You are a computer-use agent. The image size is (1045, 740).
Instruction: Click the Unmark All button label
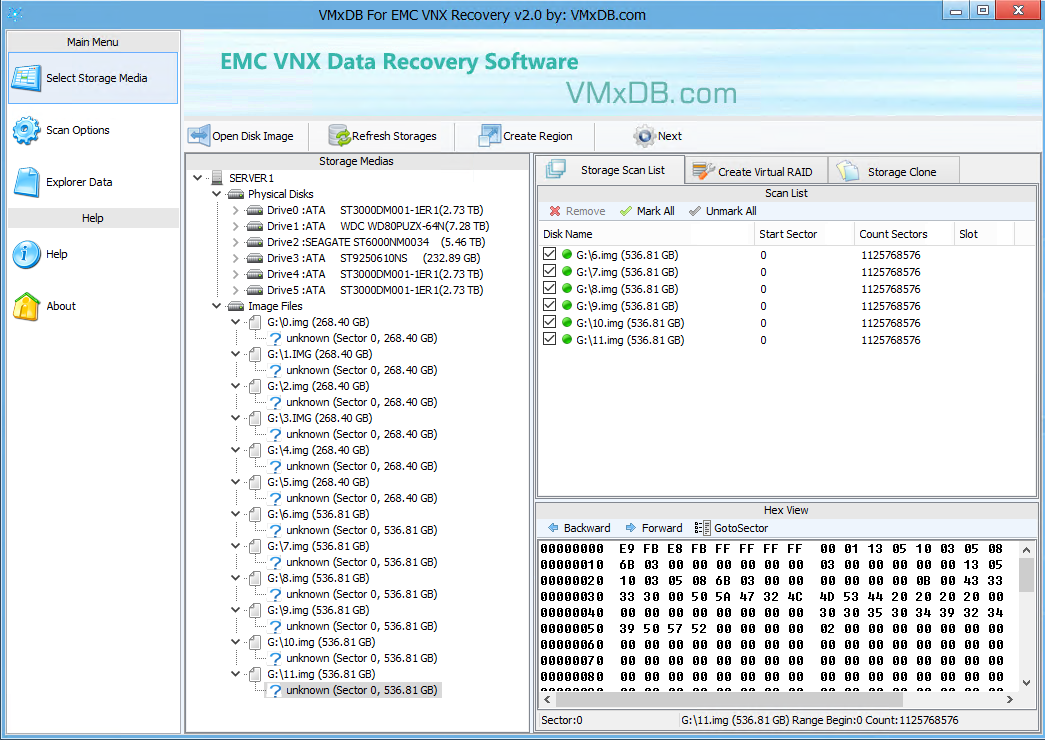[x=731, y=211]
